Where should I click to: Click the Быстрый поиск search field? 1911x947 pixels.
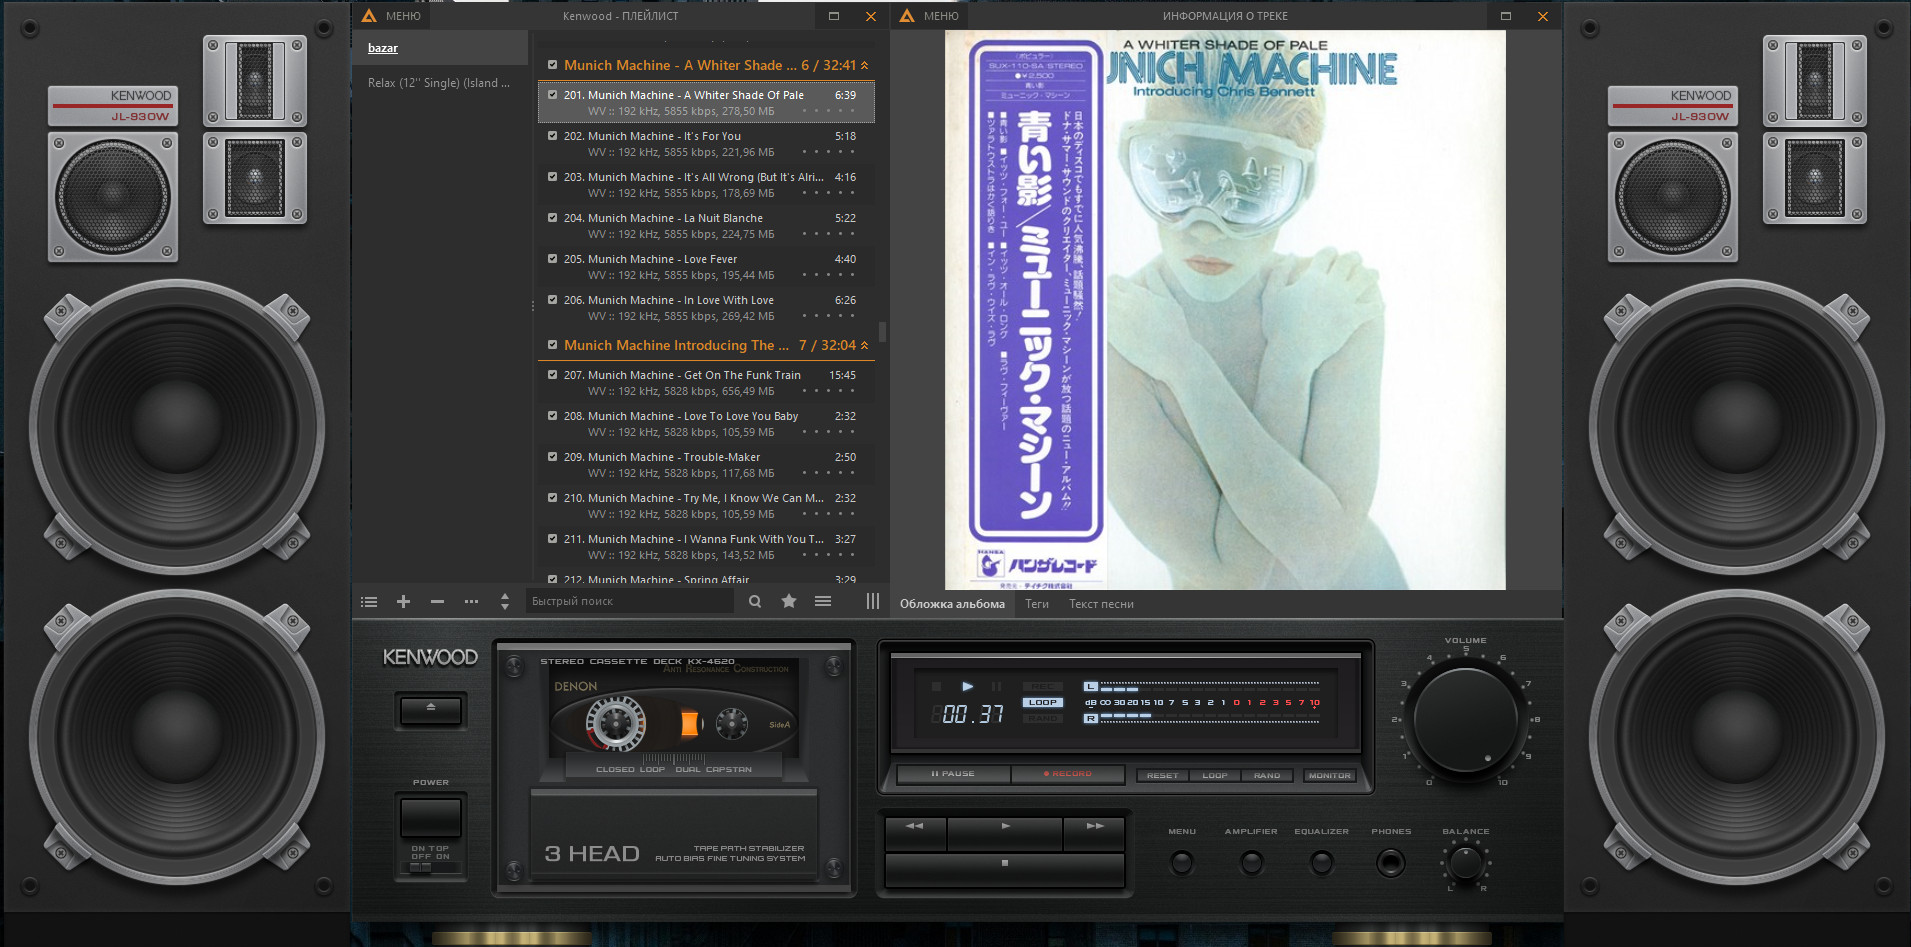coord(630,601)
